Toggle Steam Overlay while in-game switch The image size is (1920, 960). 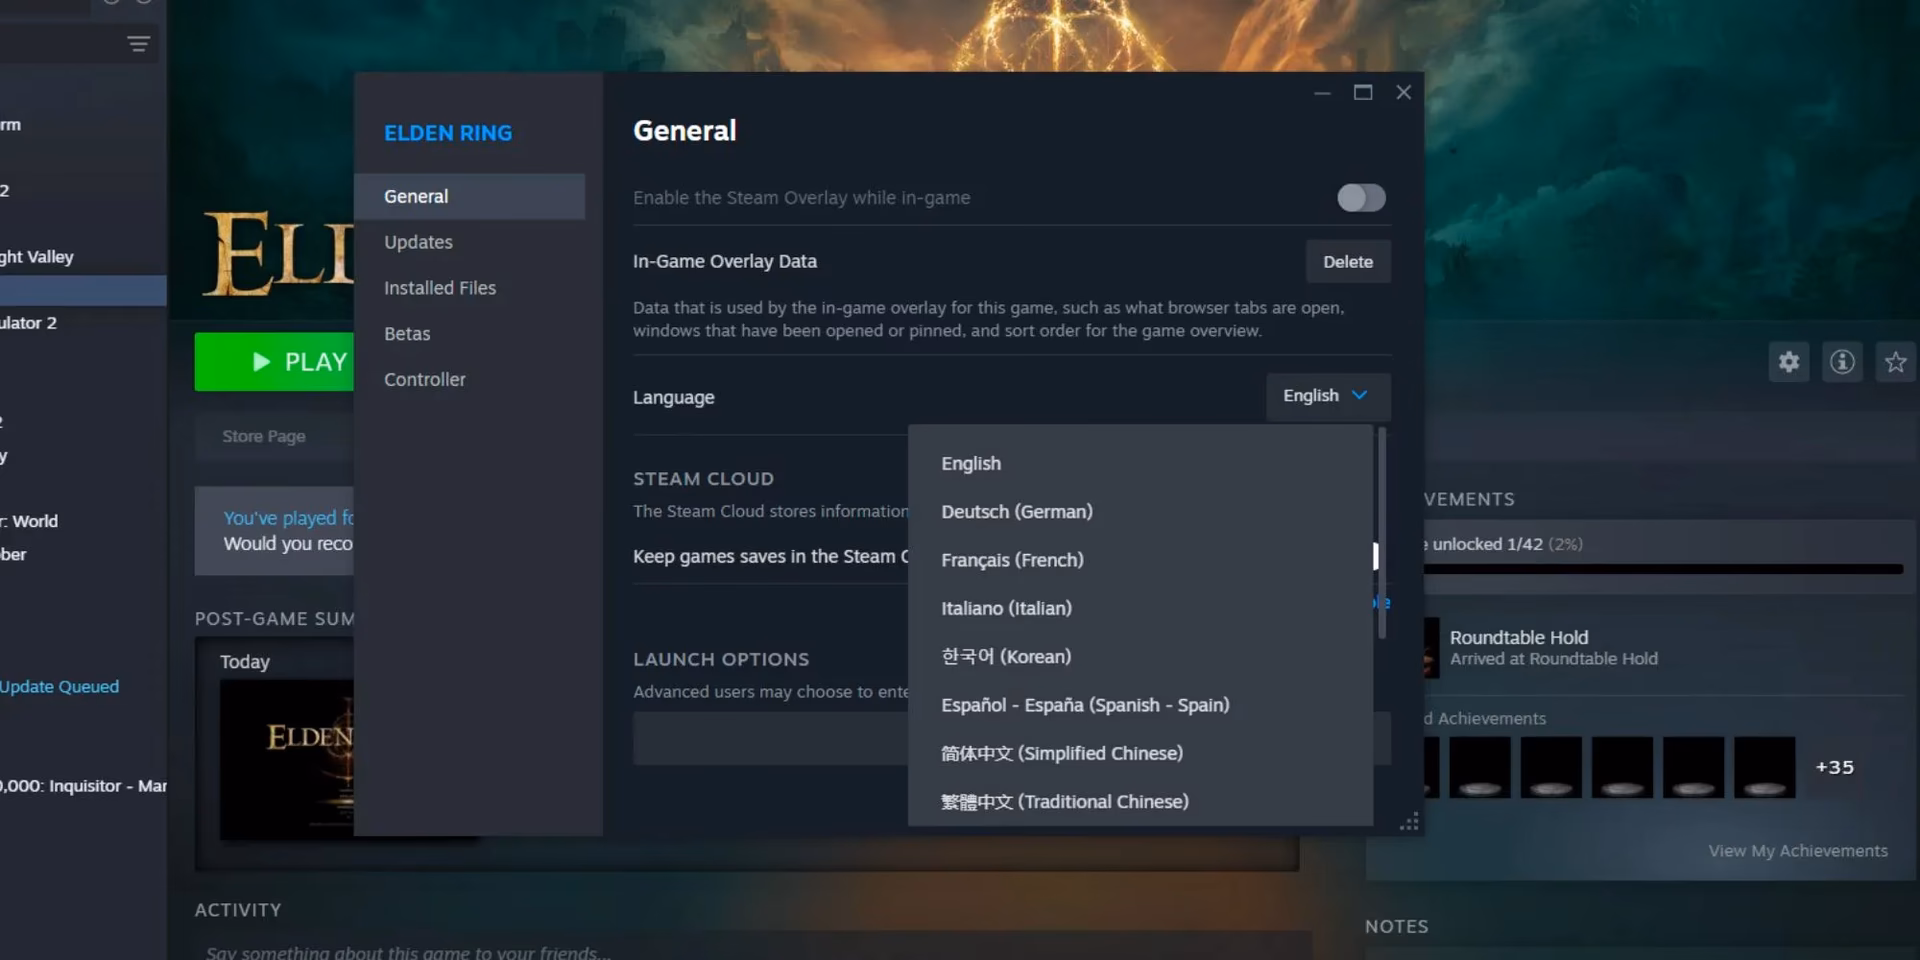(x=1361, y=198)
